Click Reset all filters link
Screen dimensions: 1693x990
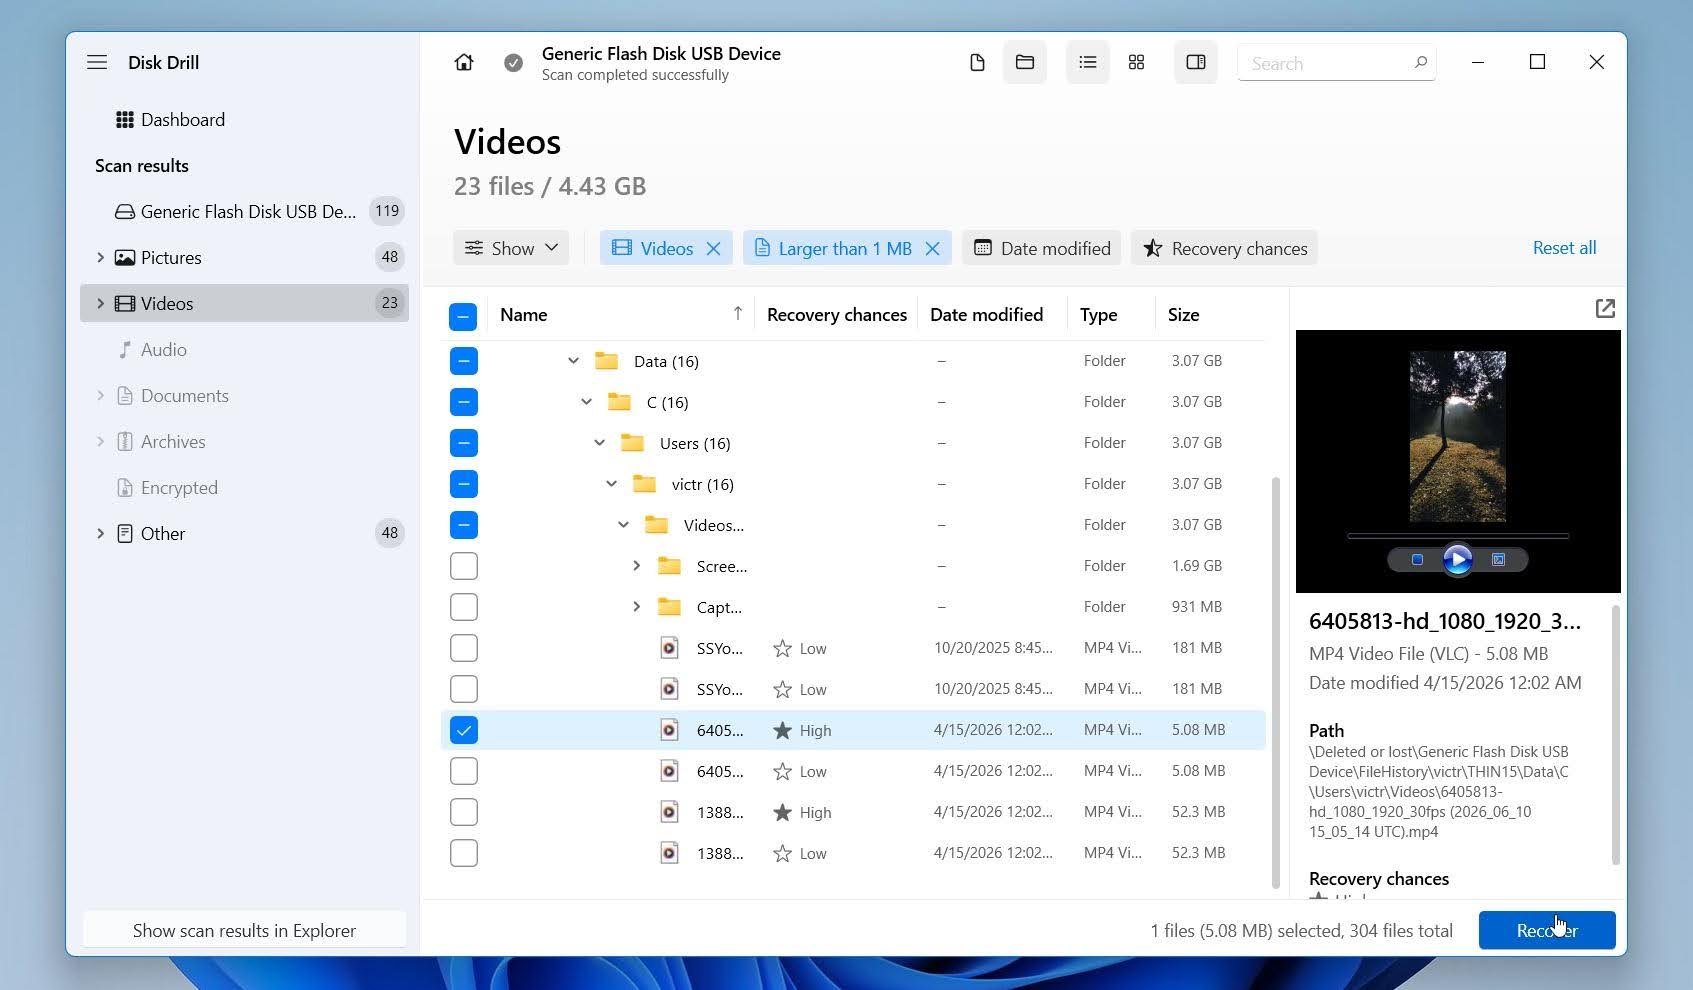1564,248
